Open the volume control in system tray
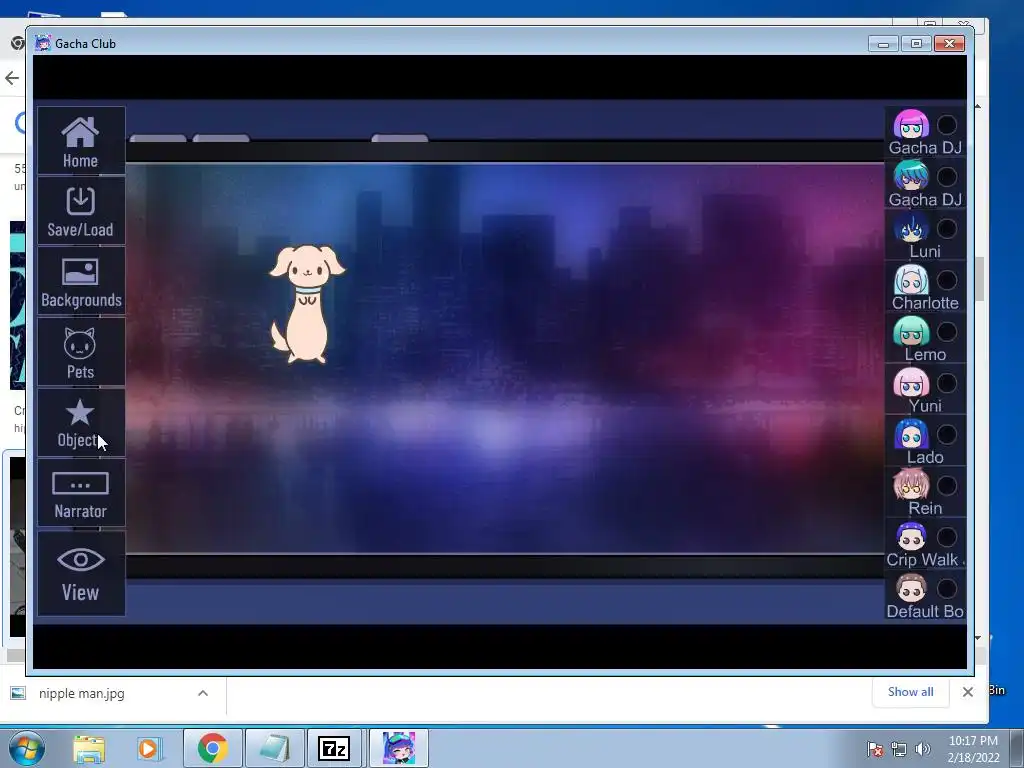The height and width of the screenshot is (768, 1024). click(x=923, y=749)
